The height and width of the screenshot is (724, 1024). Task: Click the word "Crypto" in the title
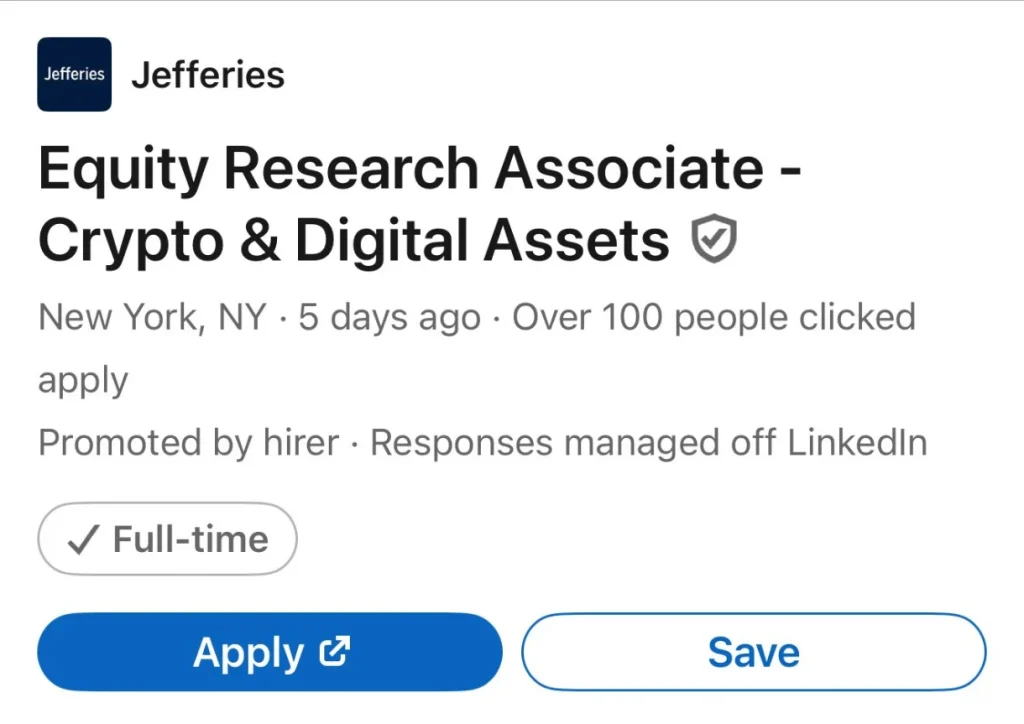[x=135, y=241]
